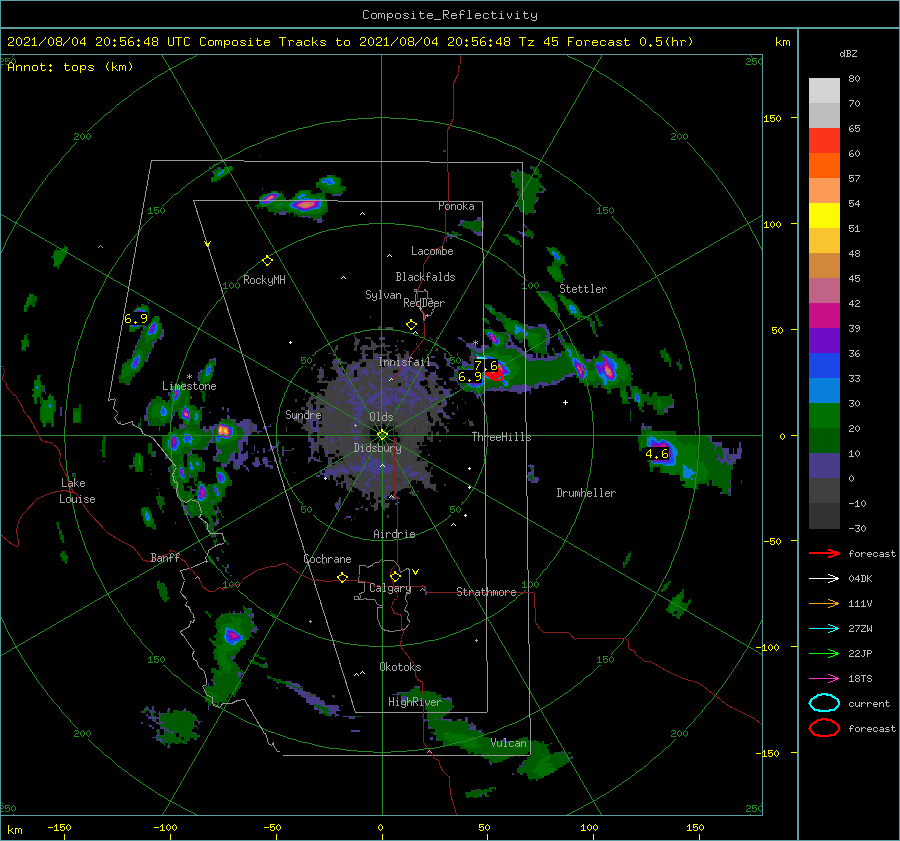This screenshot has width=900, height=841.
Task: Click the cyan 'current' ellipse legend icon
Action: coord(824,703)
